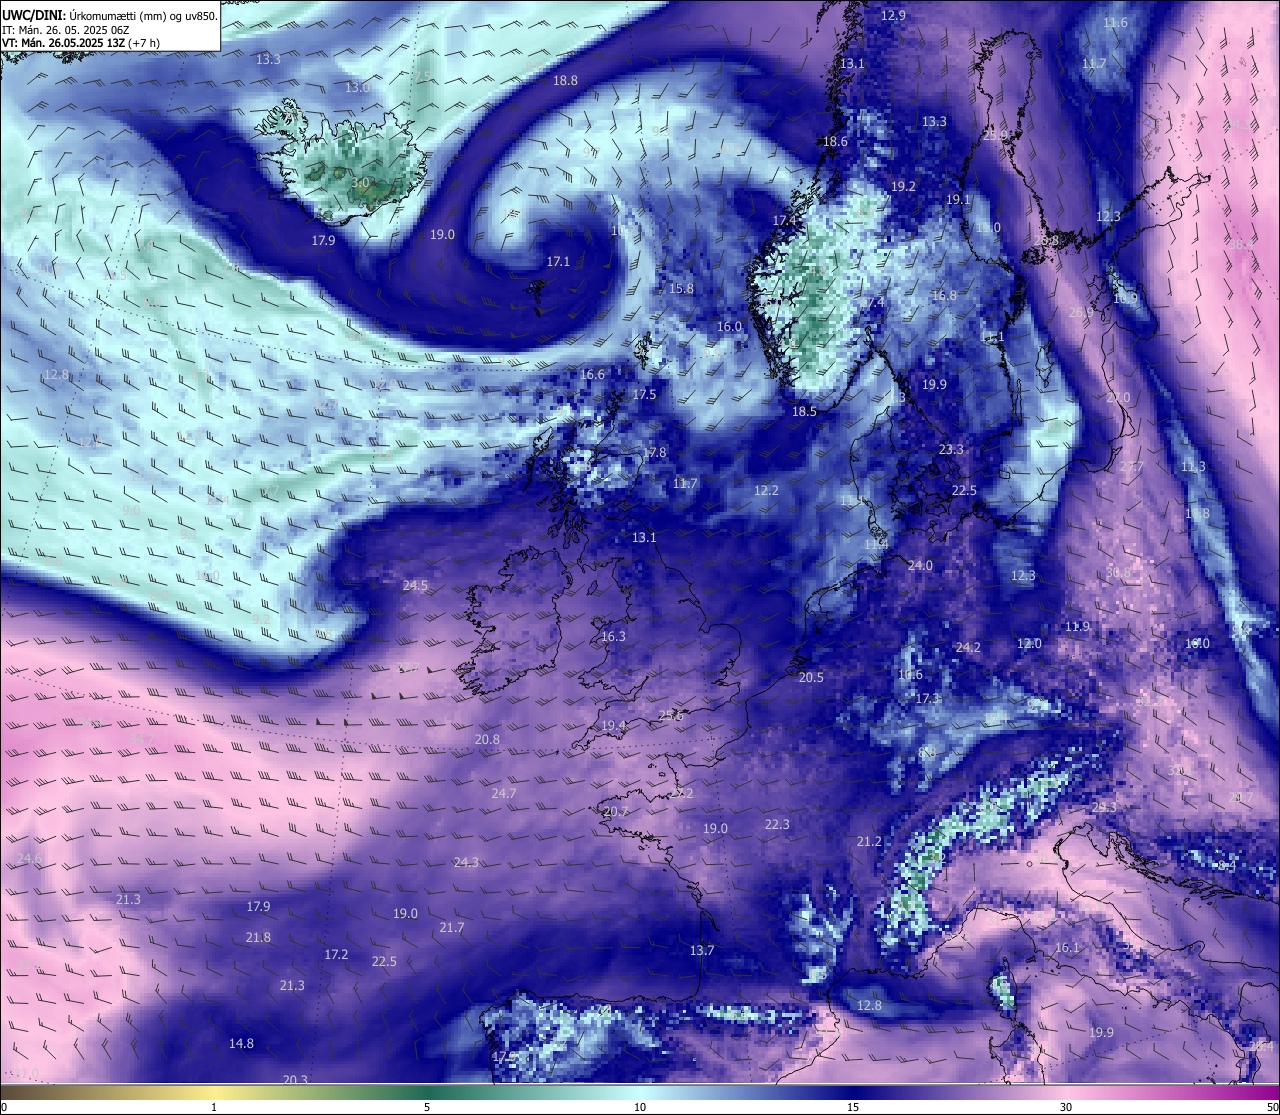
Task: Click the 23.3 value over Denmark area
Action: tap(951, 450)
